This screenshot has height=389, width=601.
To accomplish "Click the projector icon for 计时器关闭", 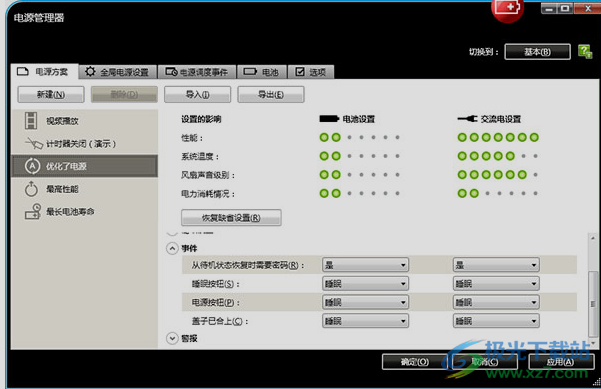I will (34, 143).
